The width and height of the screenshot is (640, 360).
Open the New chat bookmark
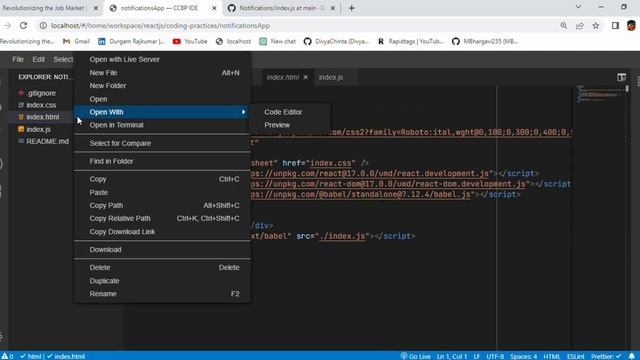(x=278, y=41)
